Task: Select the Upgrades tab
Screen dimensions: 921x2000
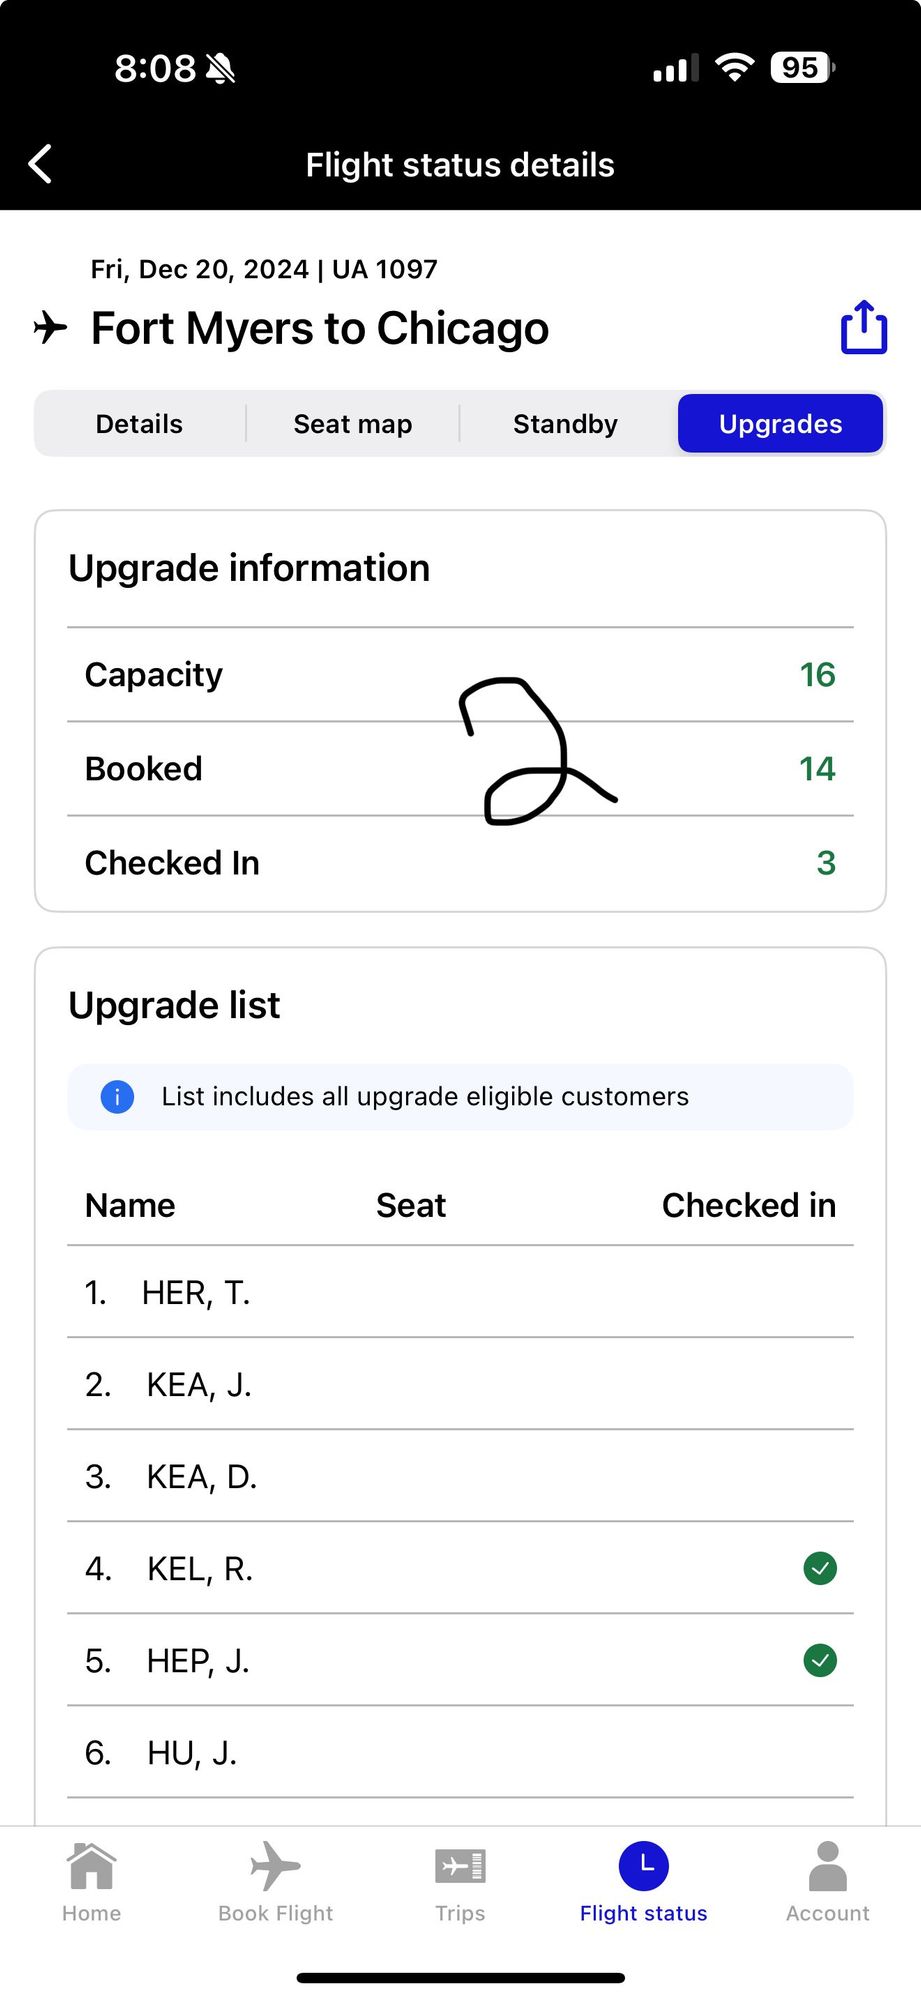Action: tap(780, 424)
